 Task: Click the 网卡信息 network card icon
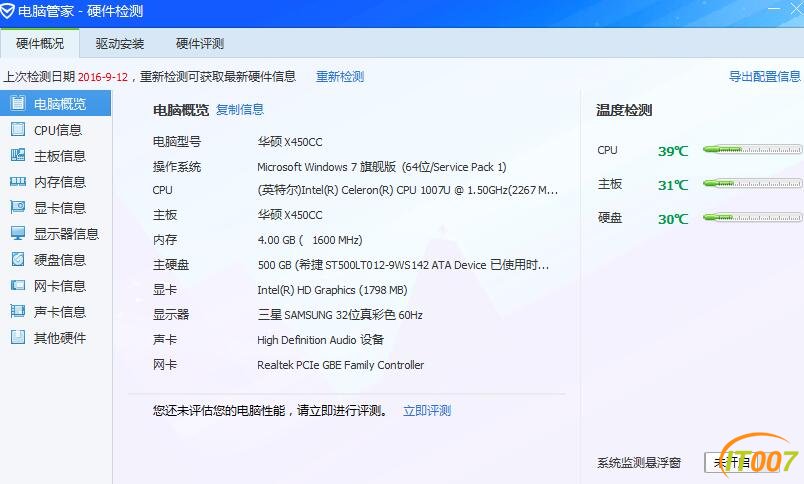17,285
